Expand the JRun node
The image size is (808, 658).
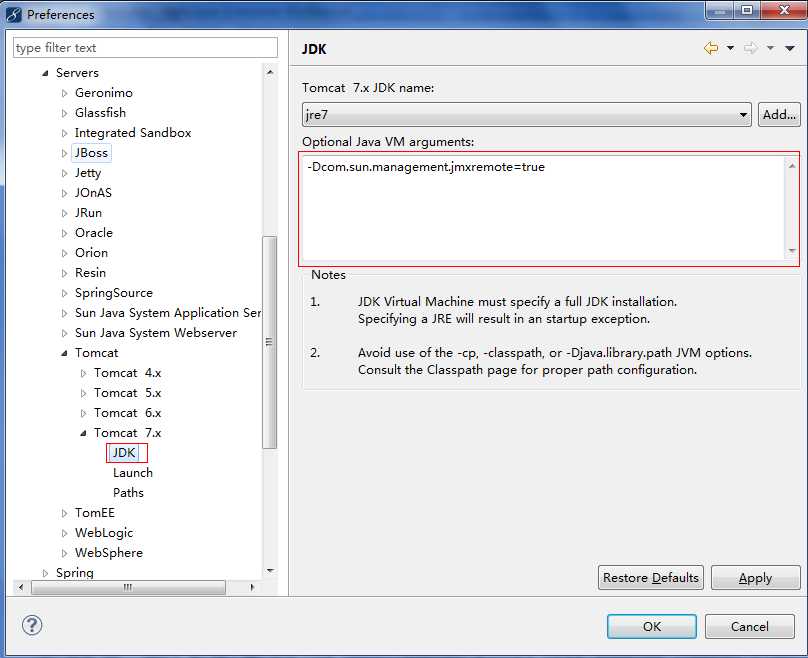point(64,213)
